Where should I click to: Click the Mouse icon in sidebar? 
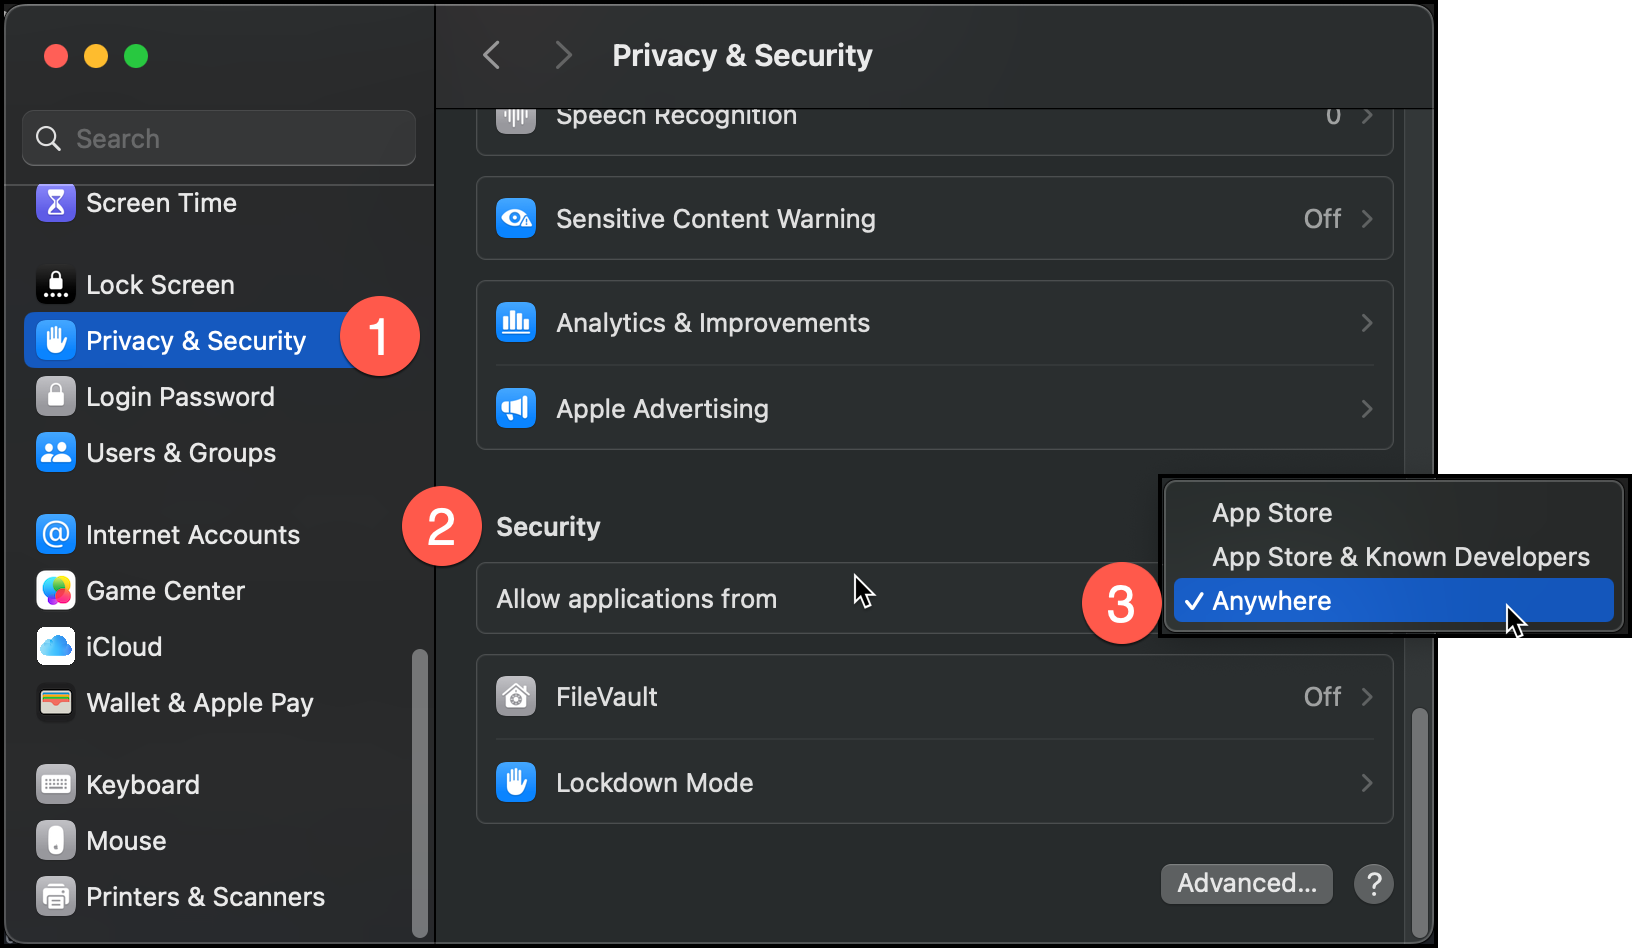point(56,841)
